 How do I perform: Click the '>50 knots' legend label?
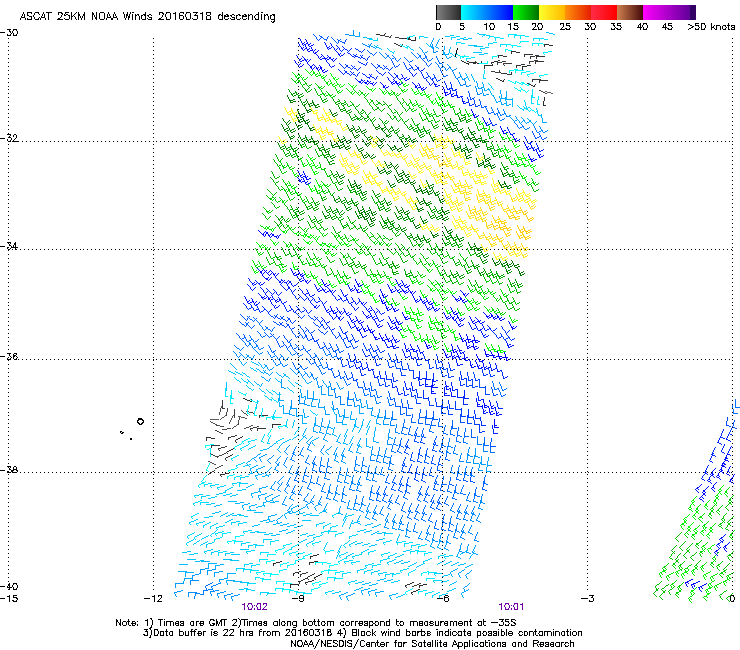[x=711, y=27]
